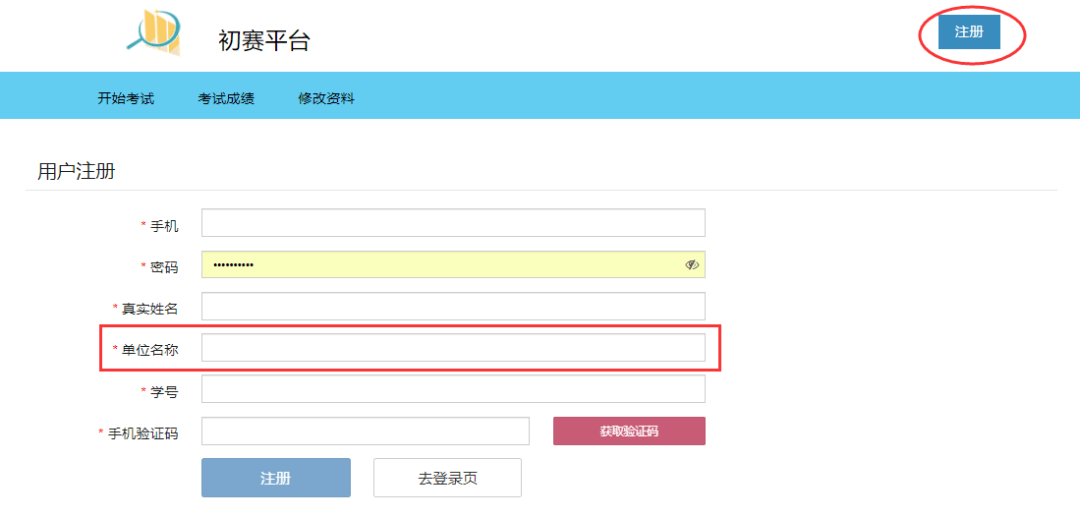Click into the 密码 password field
1080x517 pixels.
pyautogui.click(x=440, y=265)
